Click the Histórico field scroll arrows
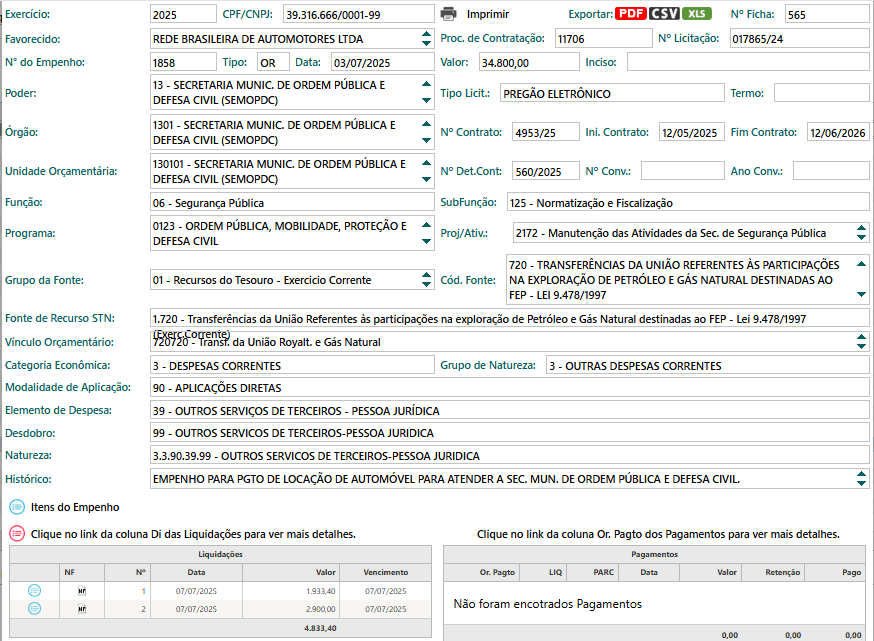The width and height of the screenshot is (874, 641). point(862,479)
